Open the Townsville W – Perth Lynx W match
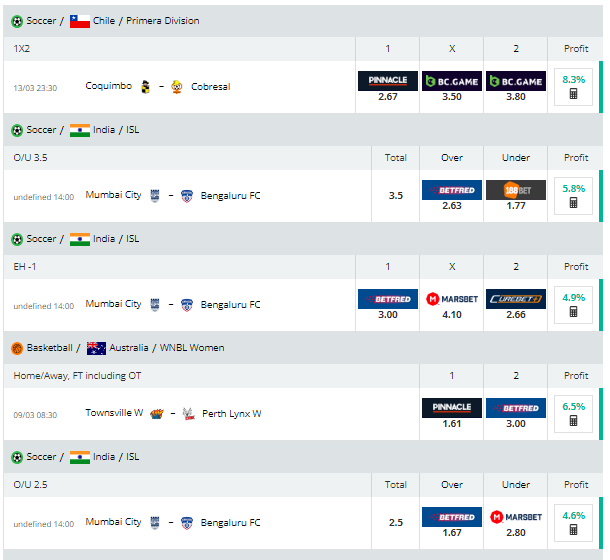The width and height of the screenshot is (610, 560). (x=171, y=413)
